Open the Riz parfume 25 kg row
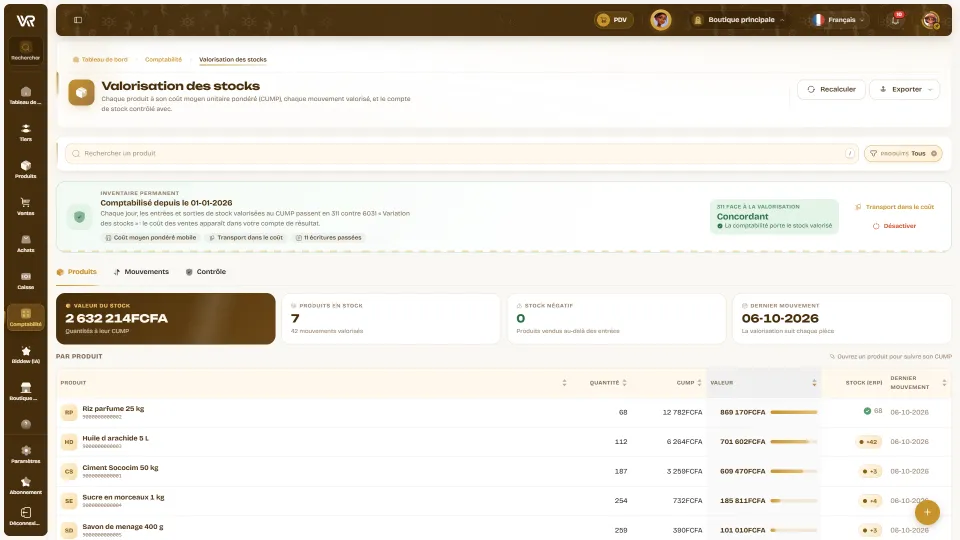 (503, 412)
